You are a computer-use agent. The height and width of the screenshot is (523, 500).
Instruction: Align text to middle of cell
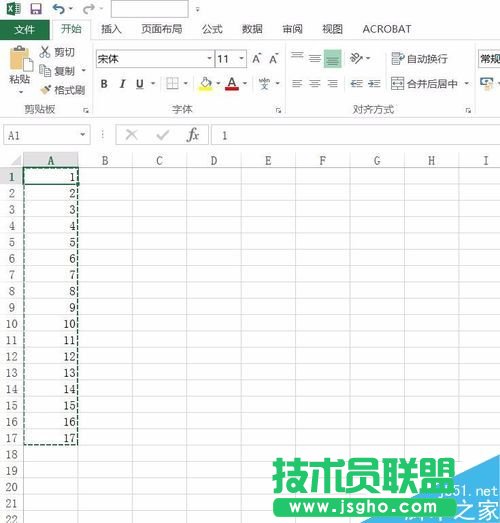(315, 58)
